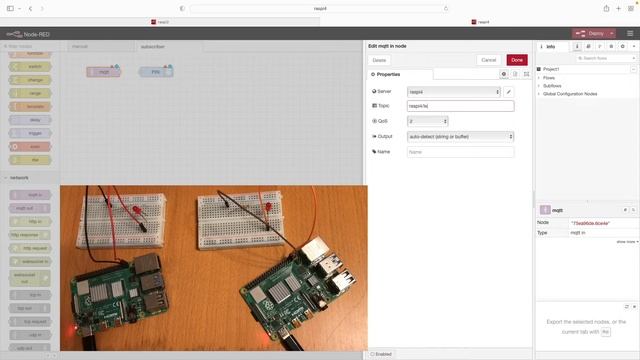
Task: Toggle the Safari sidebar button
Action: pos(11,9)
